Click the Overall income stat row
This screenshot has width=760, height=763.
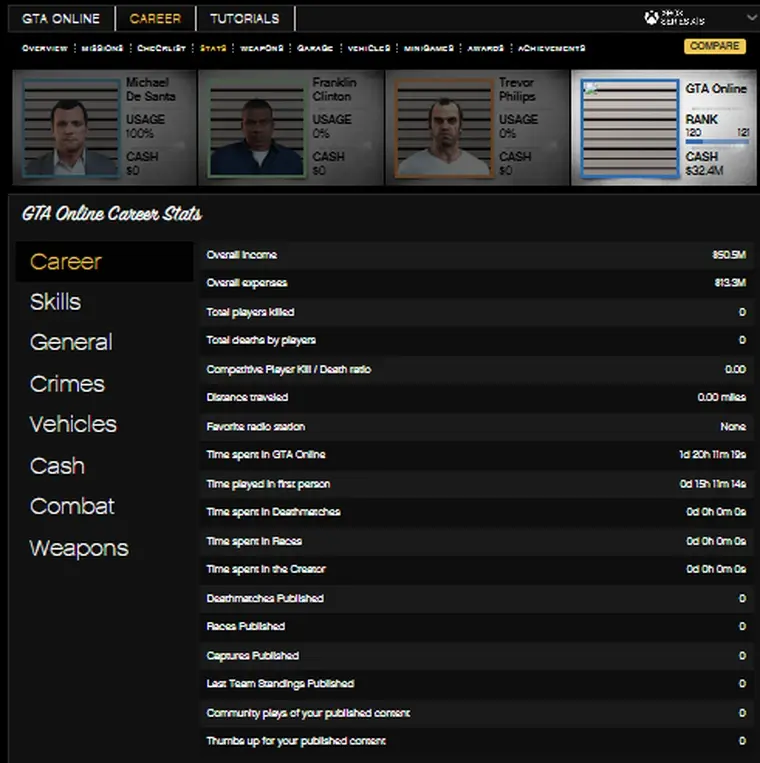click(x=476, y=256)
